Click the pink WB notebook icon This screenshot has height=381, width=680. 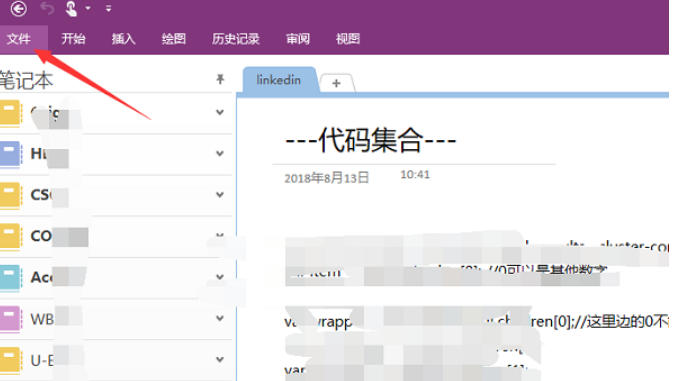(11, 319)
